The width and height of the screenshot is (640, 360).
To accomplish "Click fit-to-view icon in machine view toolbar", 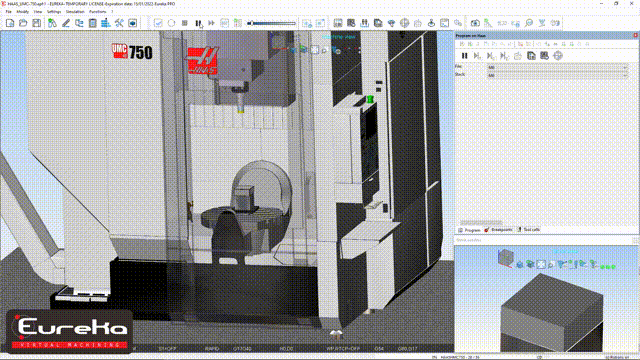I will tap(314, 50).
